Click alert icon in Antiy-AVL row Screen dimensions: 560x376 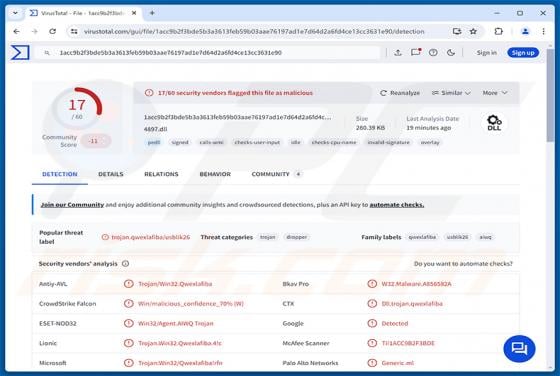pyautogui.click(x=129, y=284)
